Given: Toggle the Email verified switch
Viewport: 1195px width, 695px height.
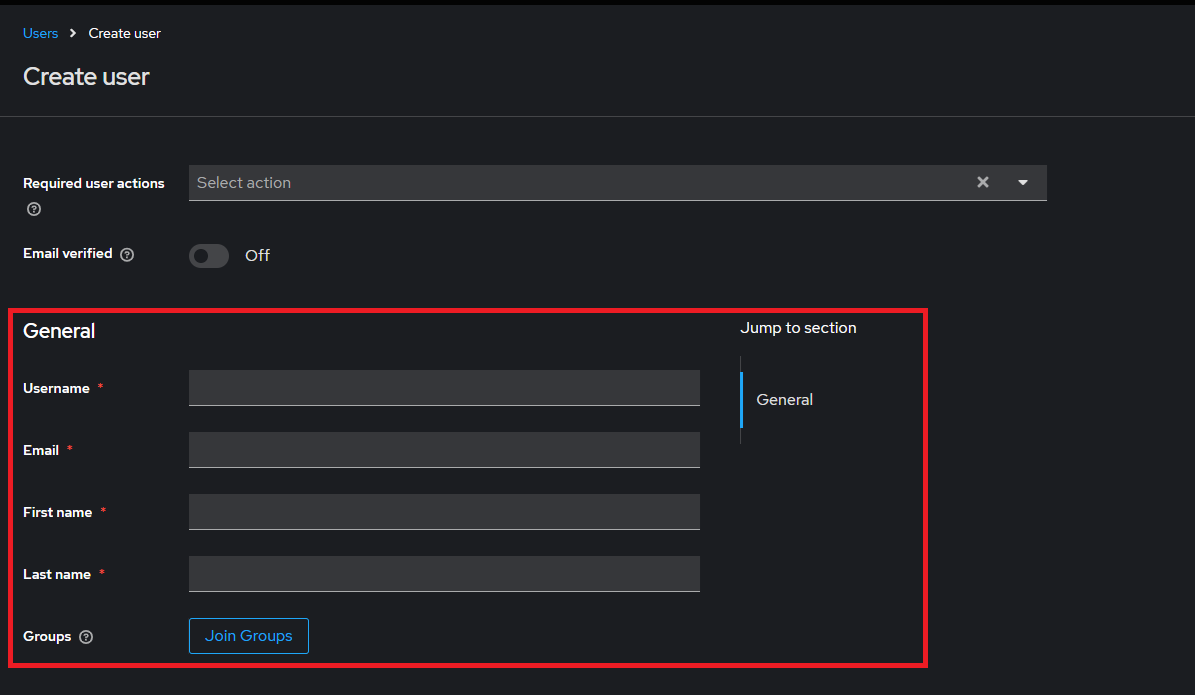Looking at the screenshot, I should click(x=209, y=256).
